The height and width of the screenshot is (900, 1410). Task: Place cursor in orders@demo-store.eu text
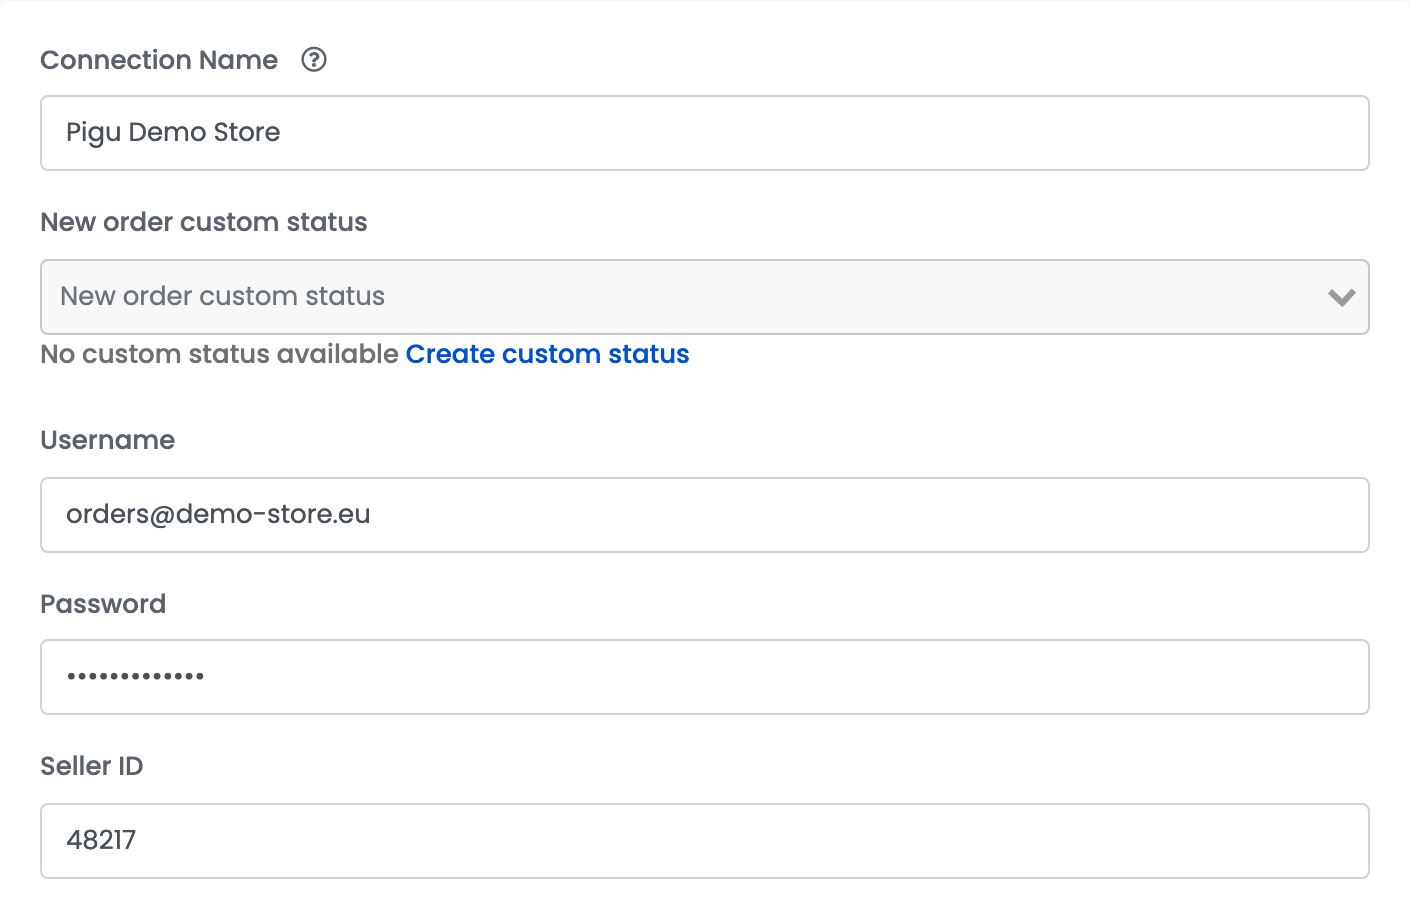(218, 514)
